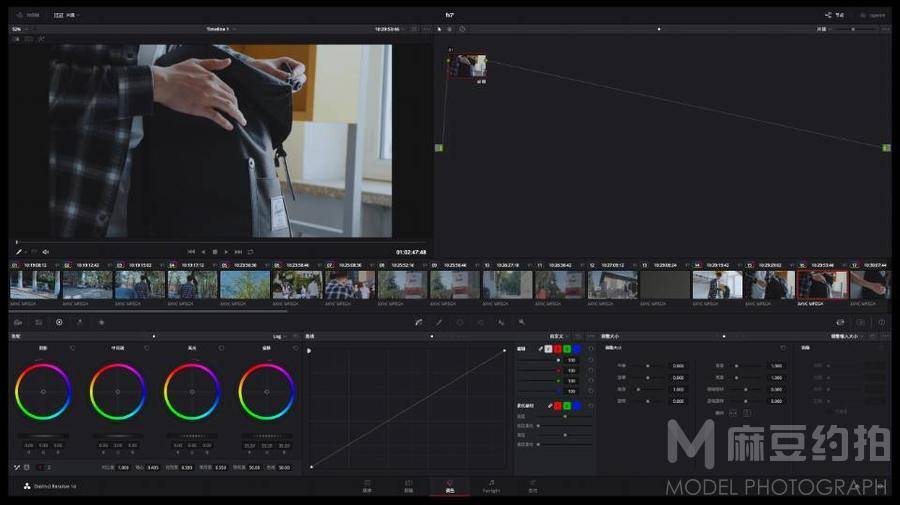Viewport: 900px width, 505px height.
Task: Open the node editor clip/timeline dropdown
Action: click(x=824, y=29)
